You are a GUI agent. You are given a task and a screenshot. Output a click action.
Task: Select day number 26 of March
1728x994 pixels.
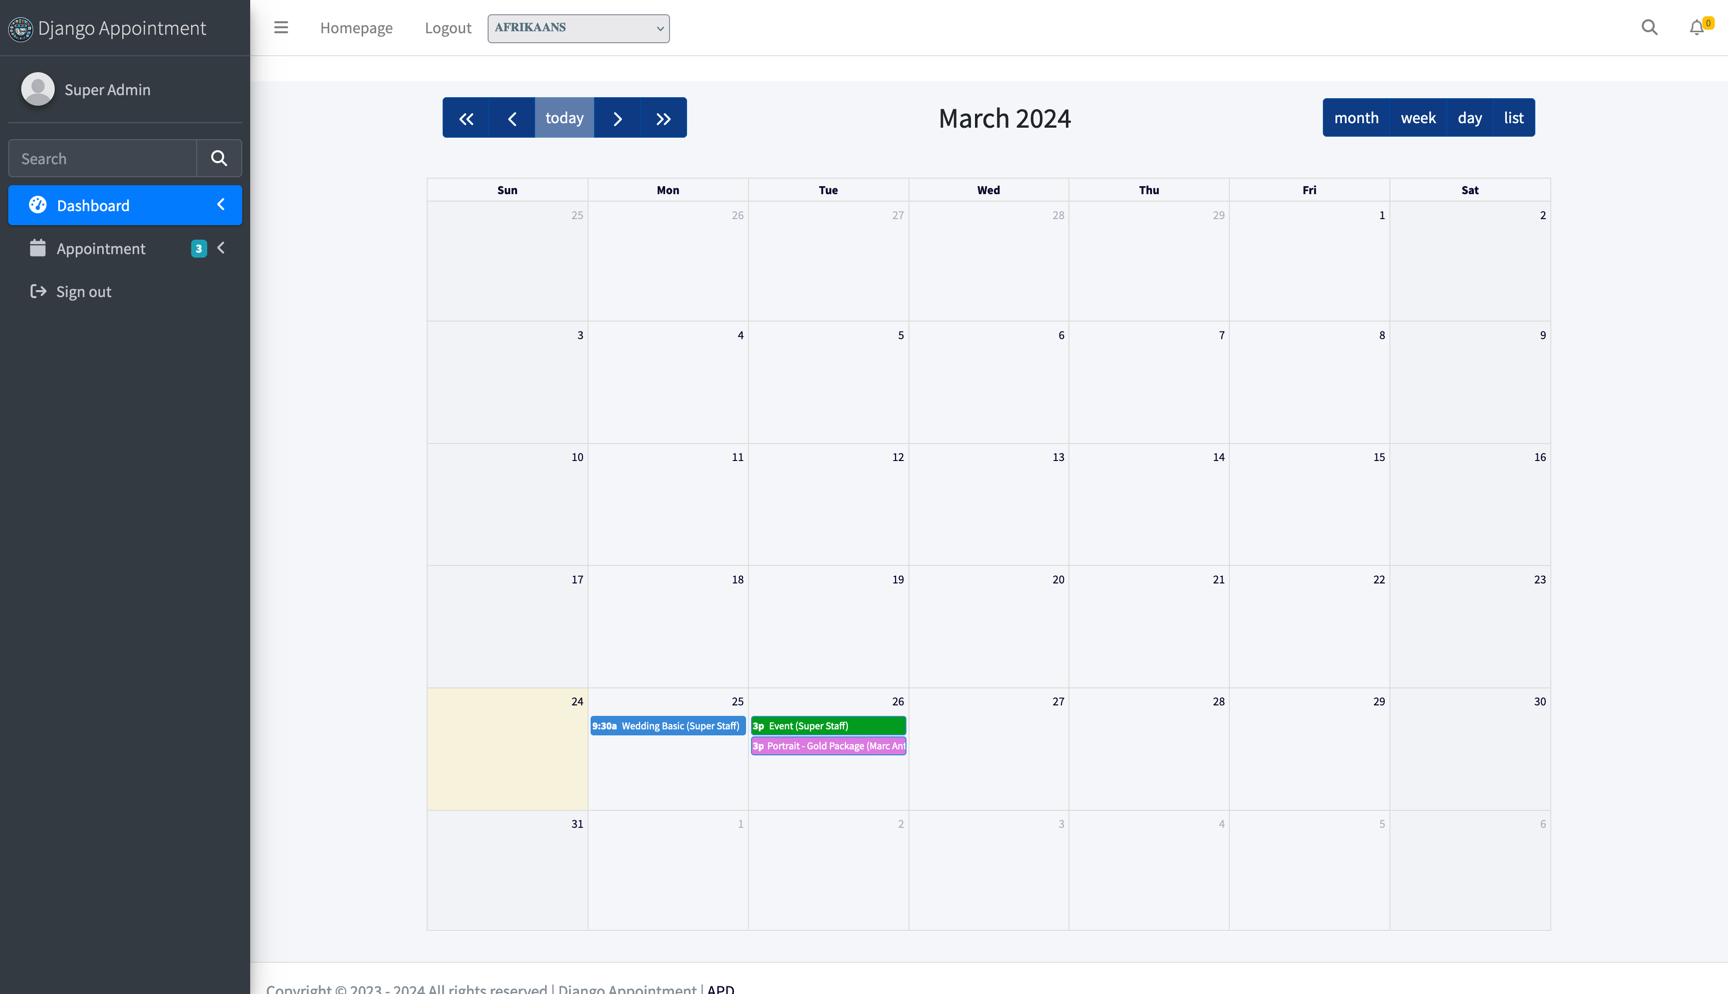898,702
